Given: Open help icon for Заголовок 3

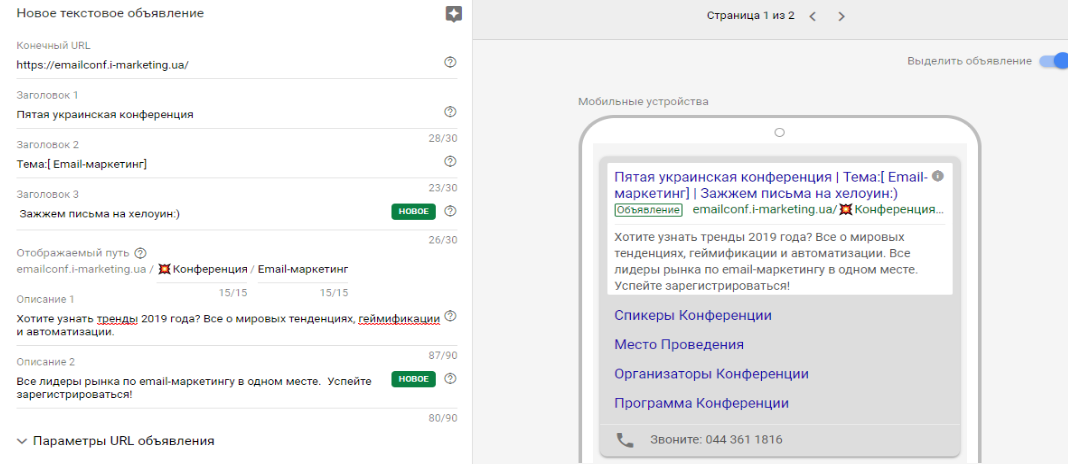Looking at the screenshot, I should 450,211.
